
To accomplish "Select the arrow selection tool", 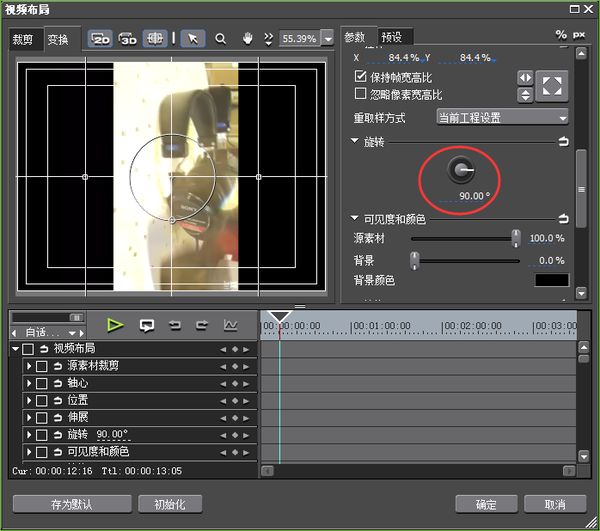I will pyautogui.click(x=193, y=39).
